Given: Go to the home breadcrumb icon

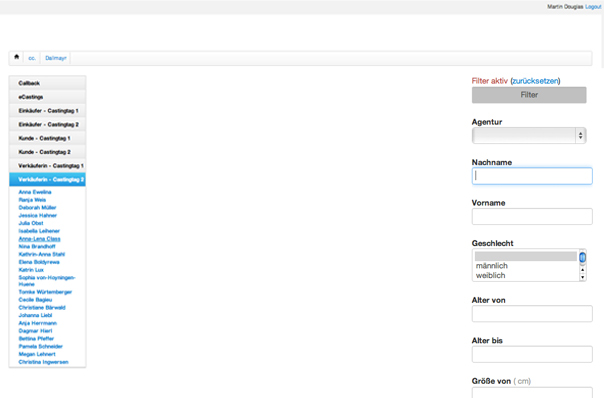Looking at the screenshot, I should (17, 57).
